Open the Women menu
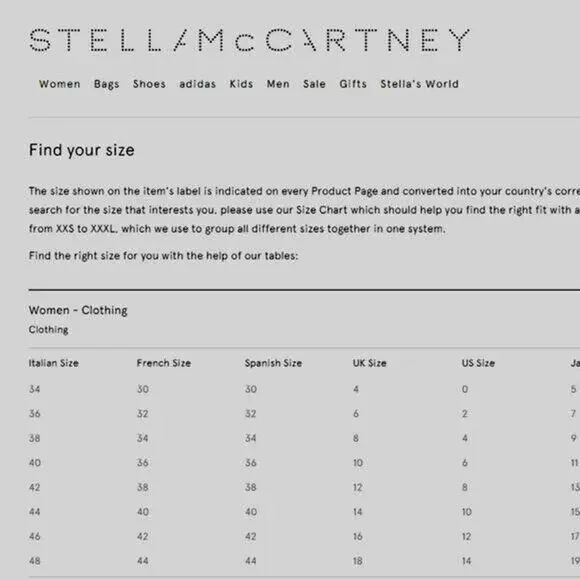This screenshot has width=580, height=580. coord(60,84)
